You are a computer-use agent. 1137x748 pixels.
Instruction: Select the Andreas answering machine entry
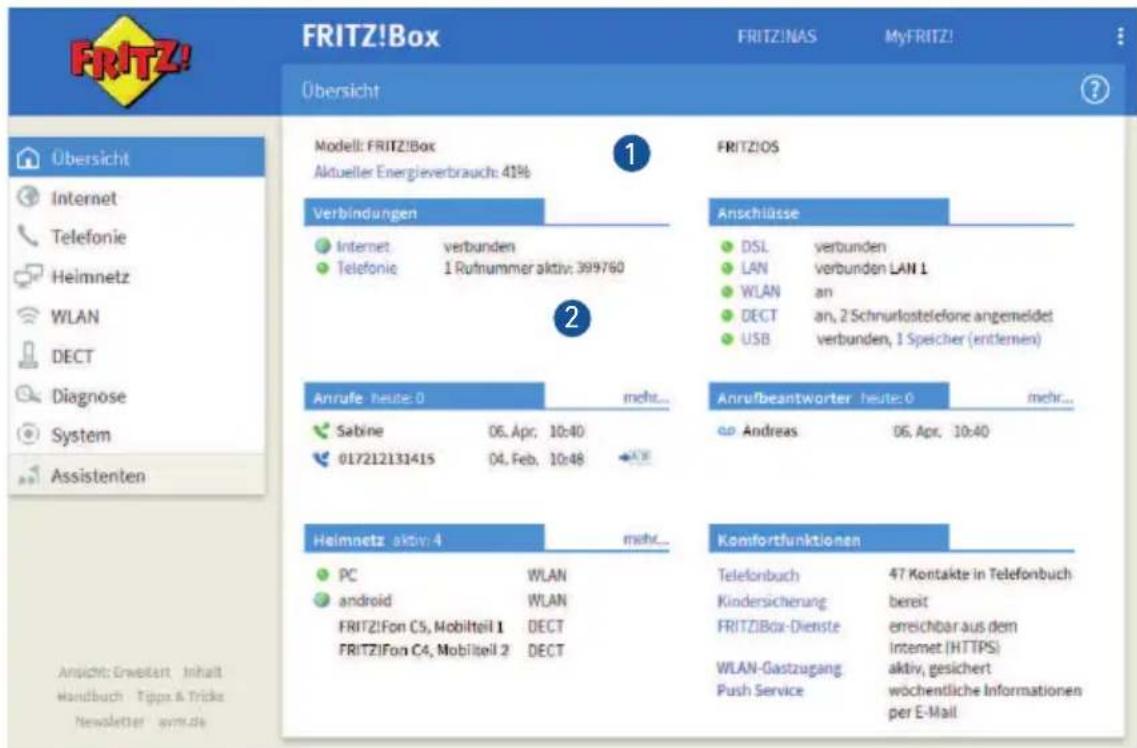pyautogui.click(x=769, y=431)
